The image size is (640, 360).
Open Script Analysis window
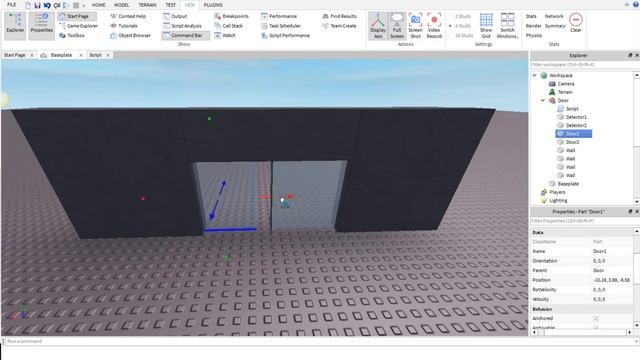[182, 26]
